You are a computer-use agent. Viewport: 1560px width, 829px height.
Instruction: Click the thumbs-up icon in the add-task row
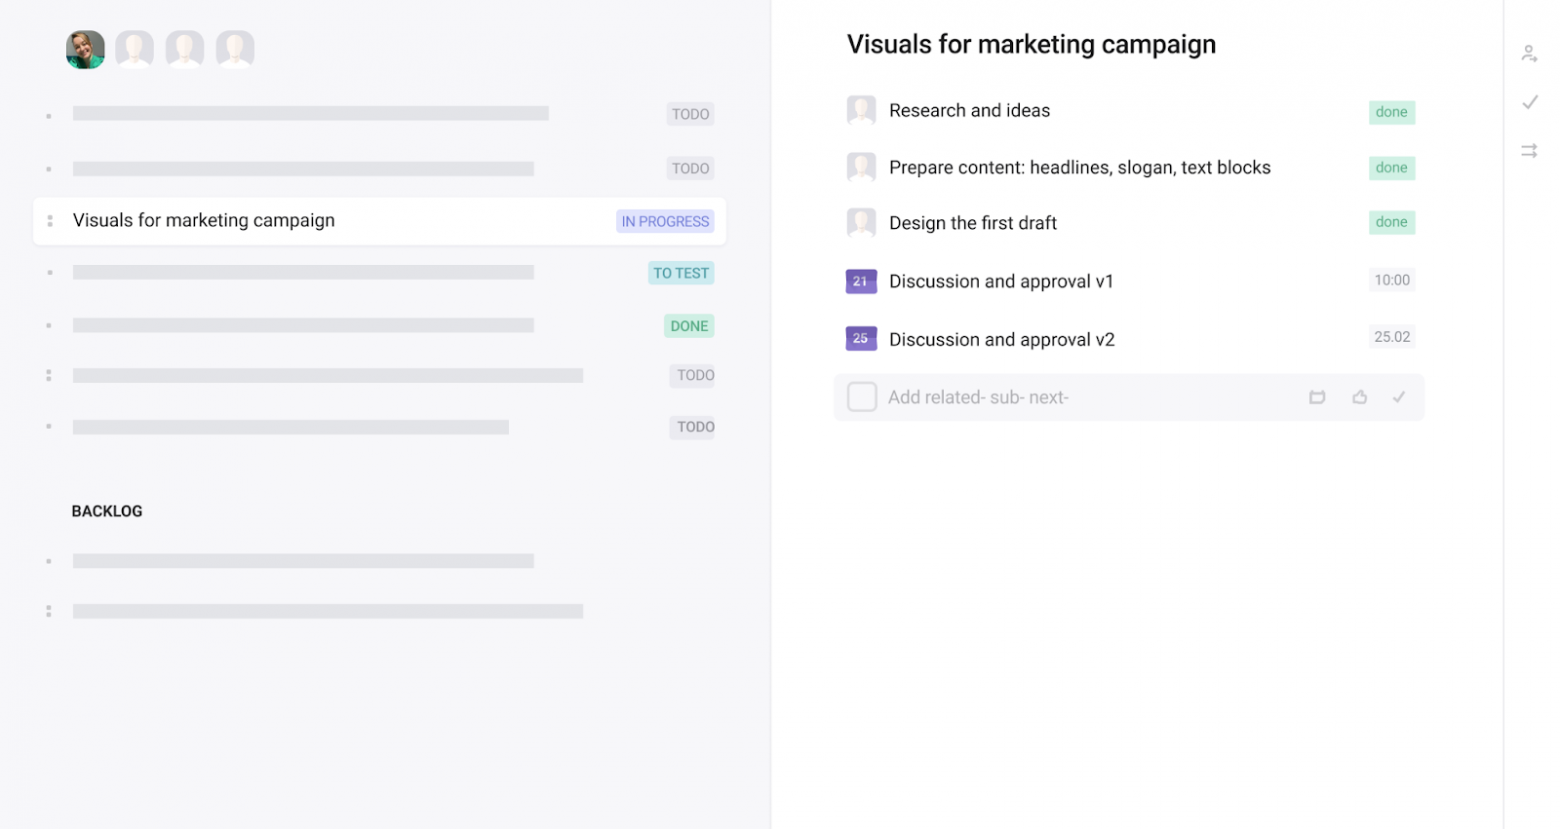1359,398
